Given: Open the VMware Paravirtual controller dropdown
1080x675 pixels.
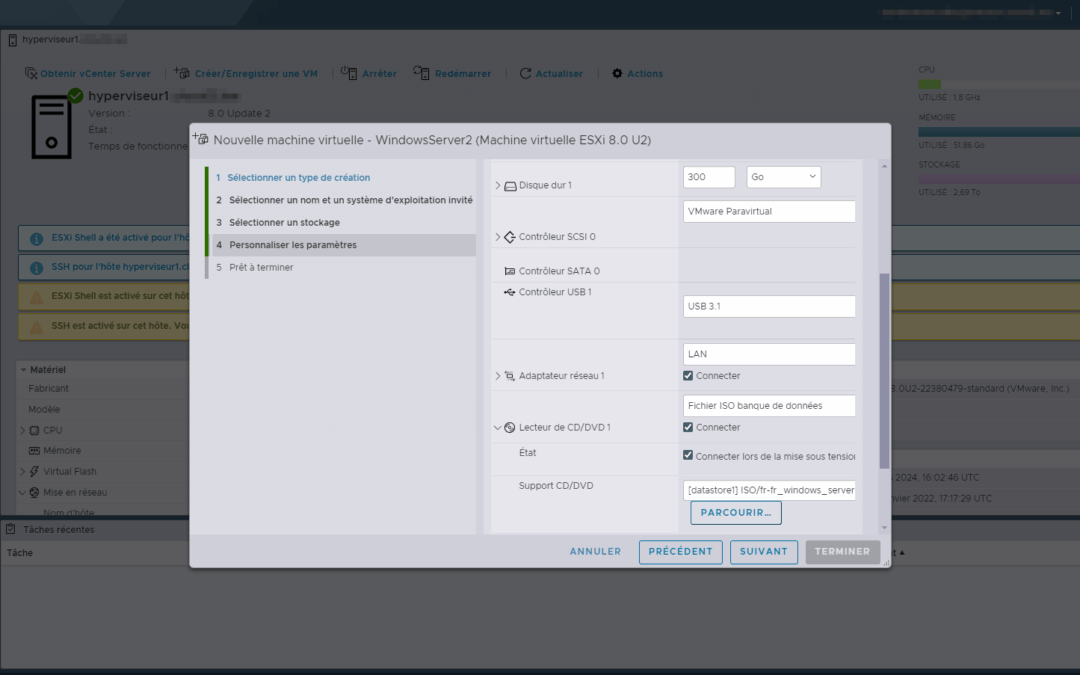Looking at the screenshot, I should 769,211.
